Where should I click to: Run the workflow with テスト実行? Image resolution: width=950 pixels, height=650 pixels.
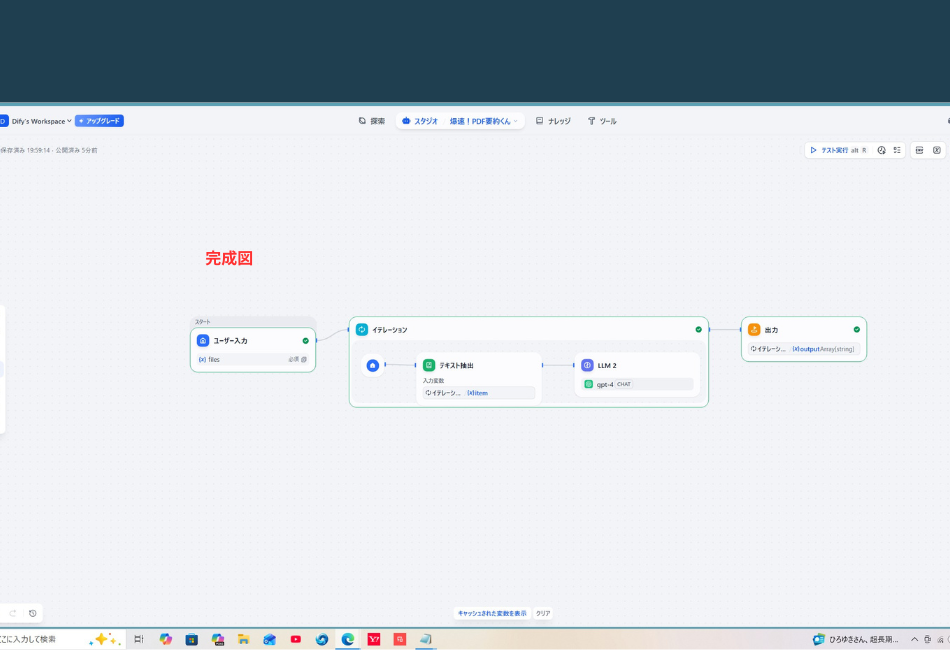pyautogui.click(x=835, y=150)
